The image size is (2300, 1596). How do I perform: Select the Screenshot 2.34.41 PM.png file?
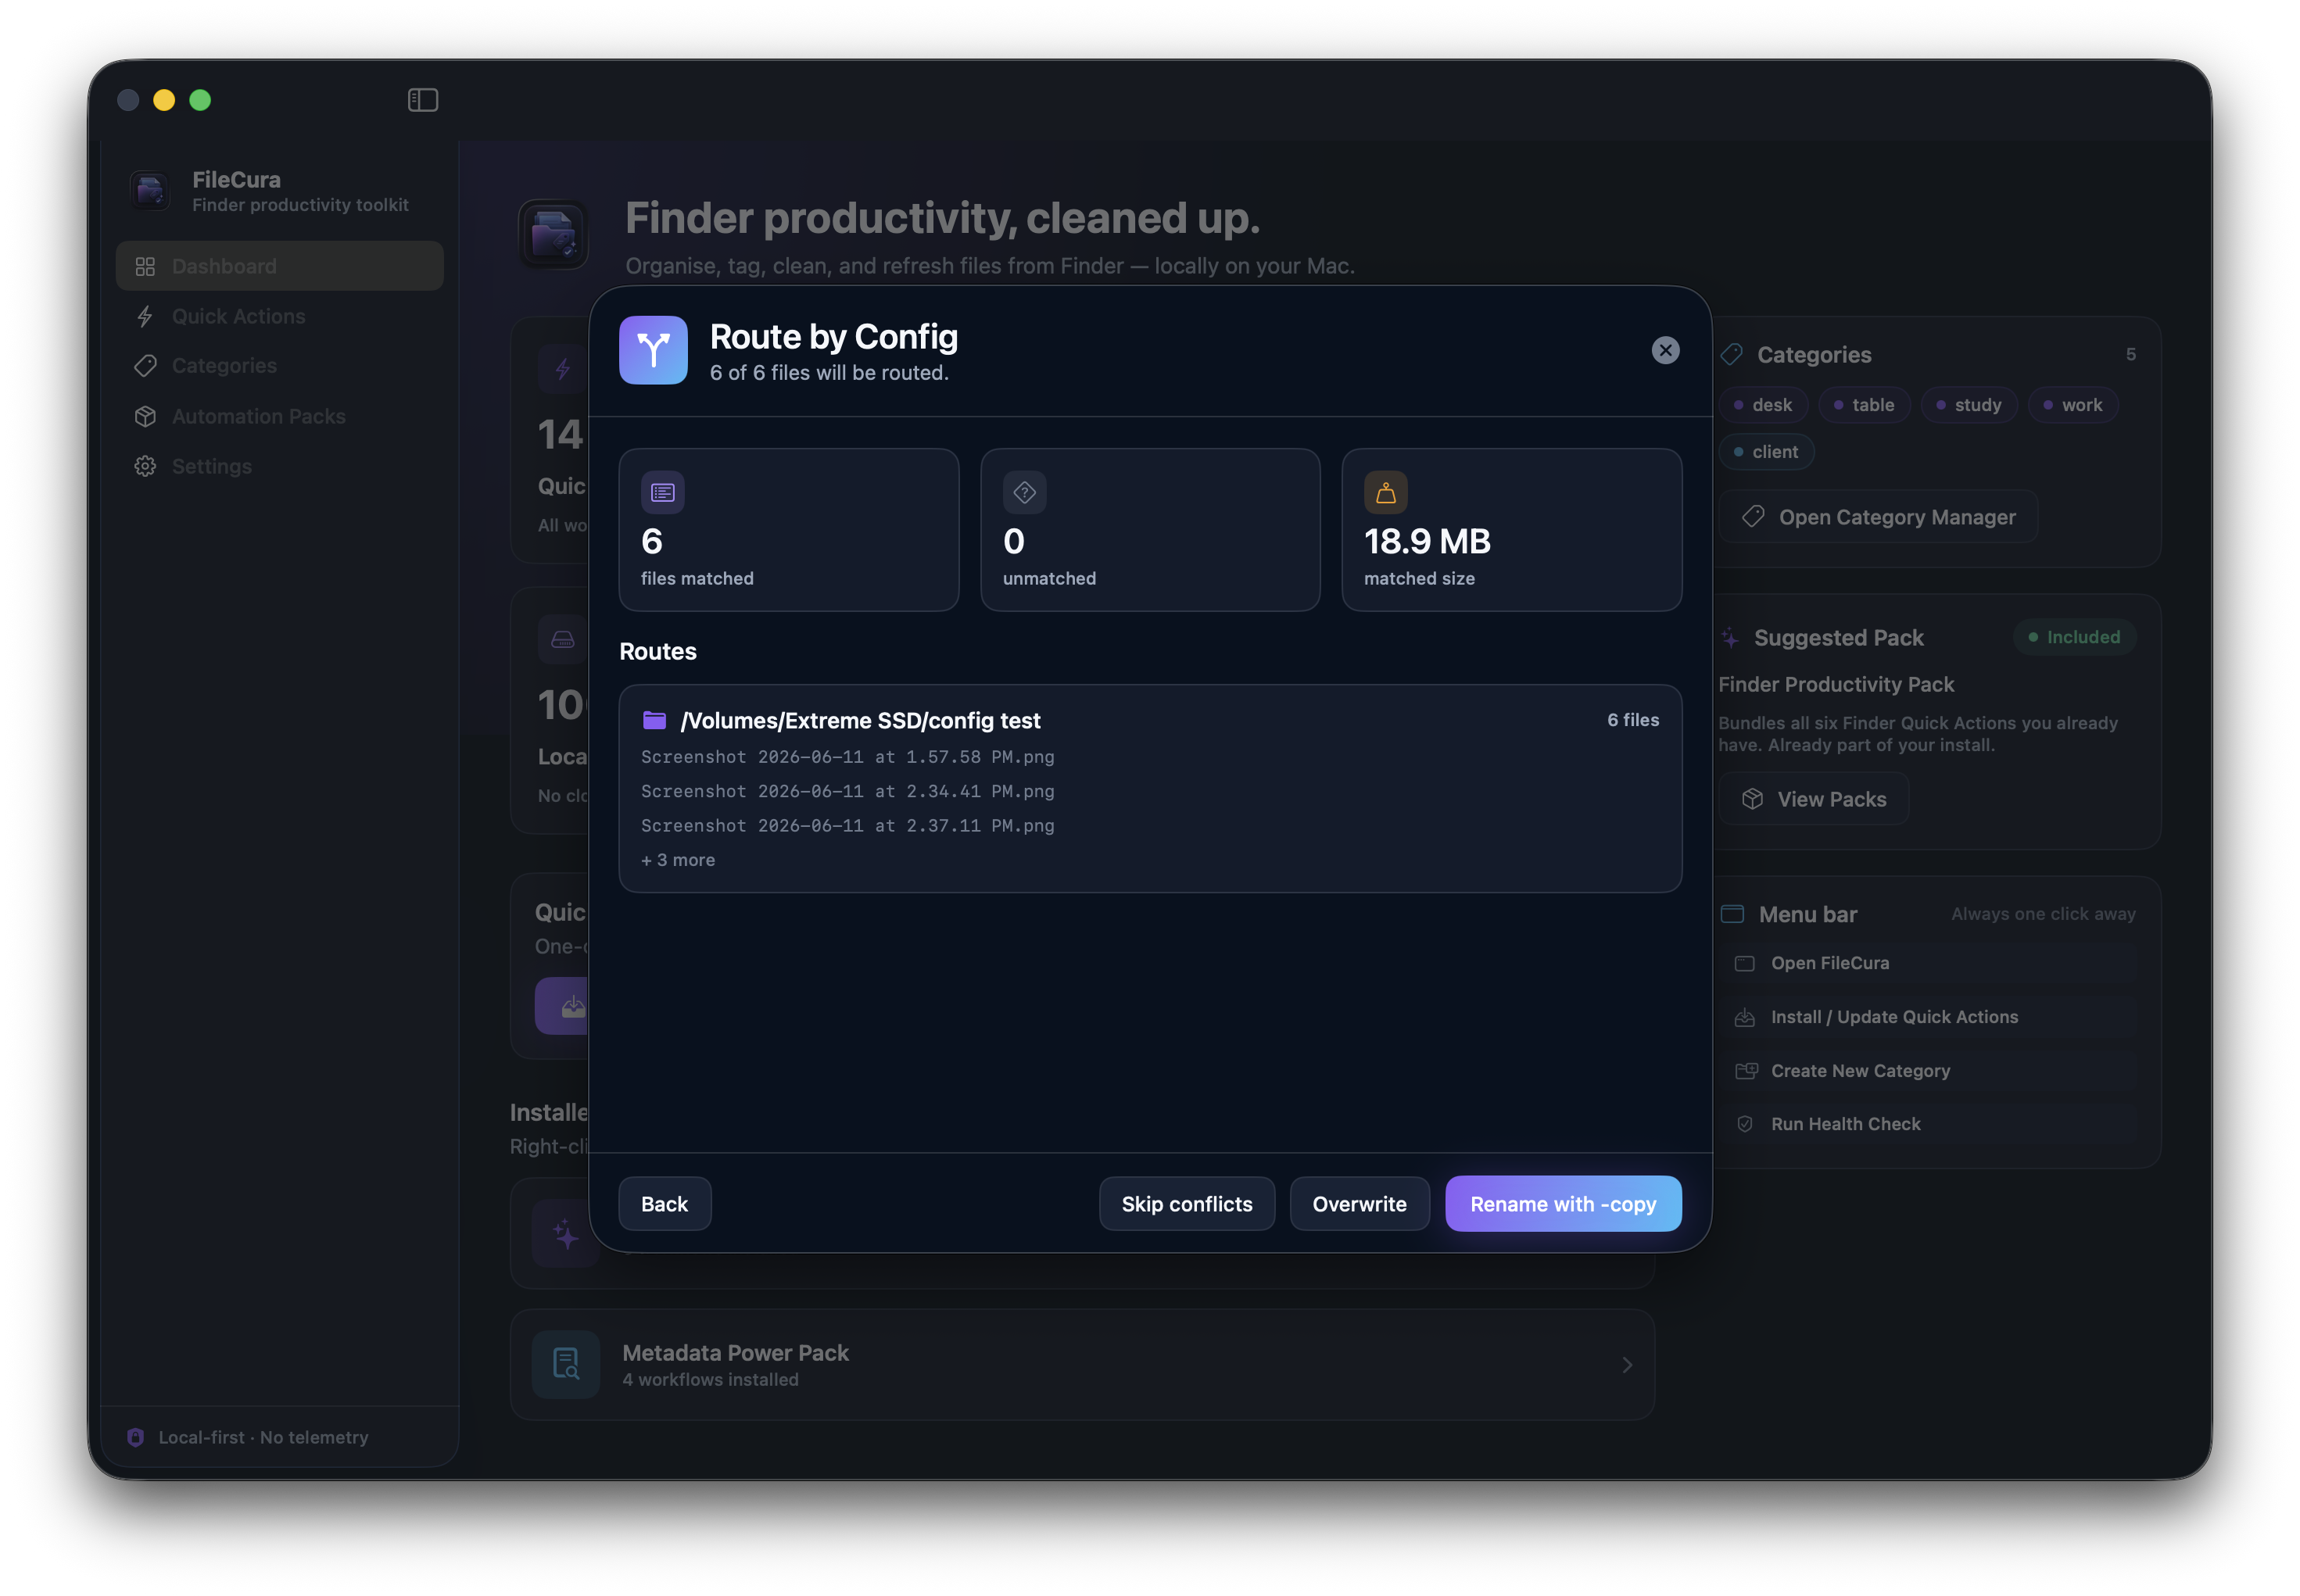tap(848, 791)
